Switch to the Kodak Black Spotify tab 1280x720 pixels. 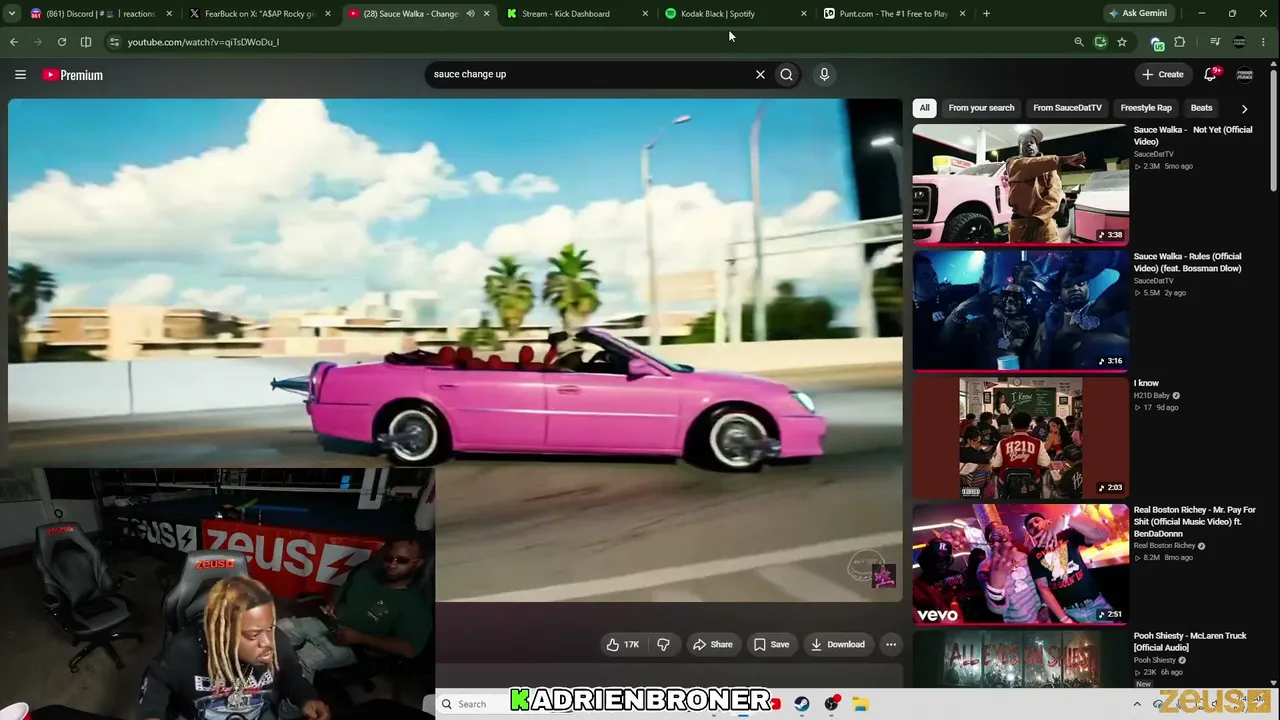pyautogui.click(x=735, y=14)
